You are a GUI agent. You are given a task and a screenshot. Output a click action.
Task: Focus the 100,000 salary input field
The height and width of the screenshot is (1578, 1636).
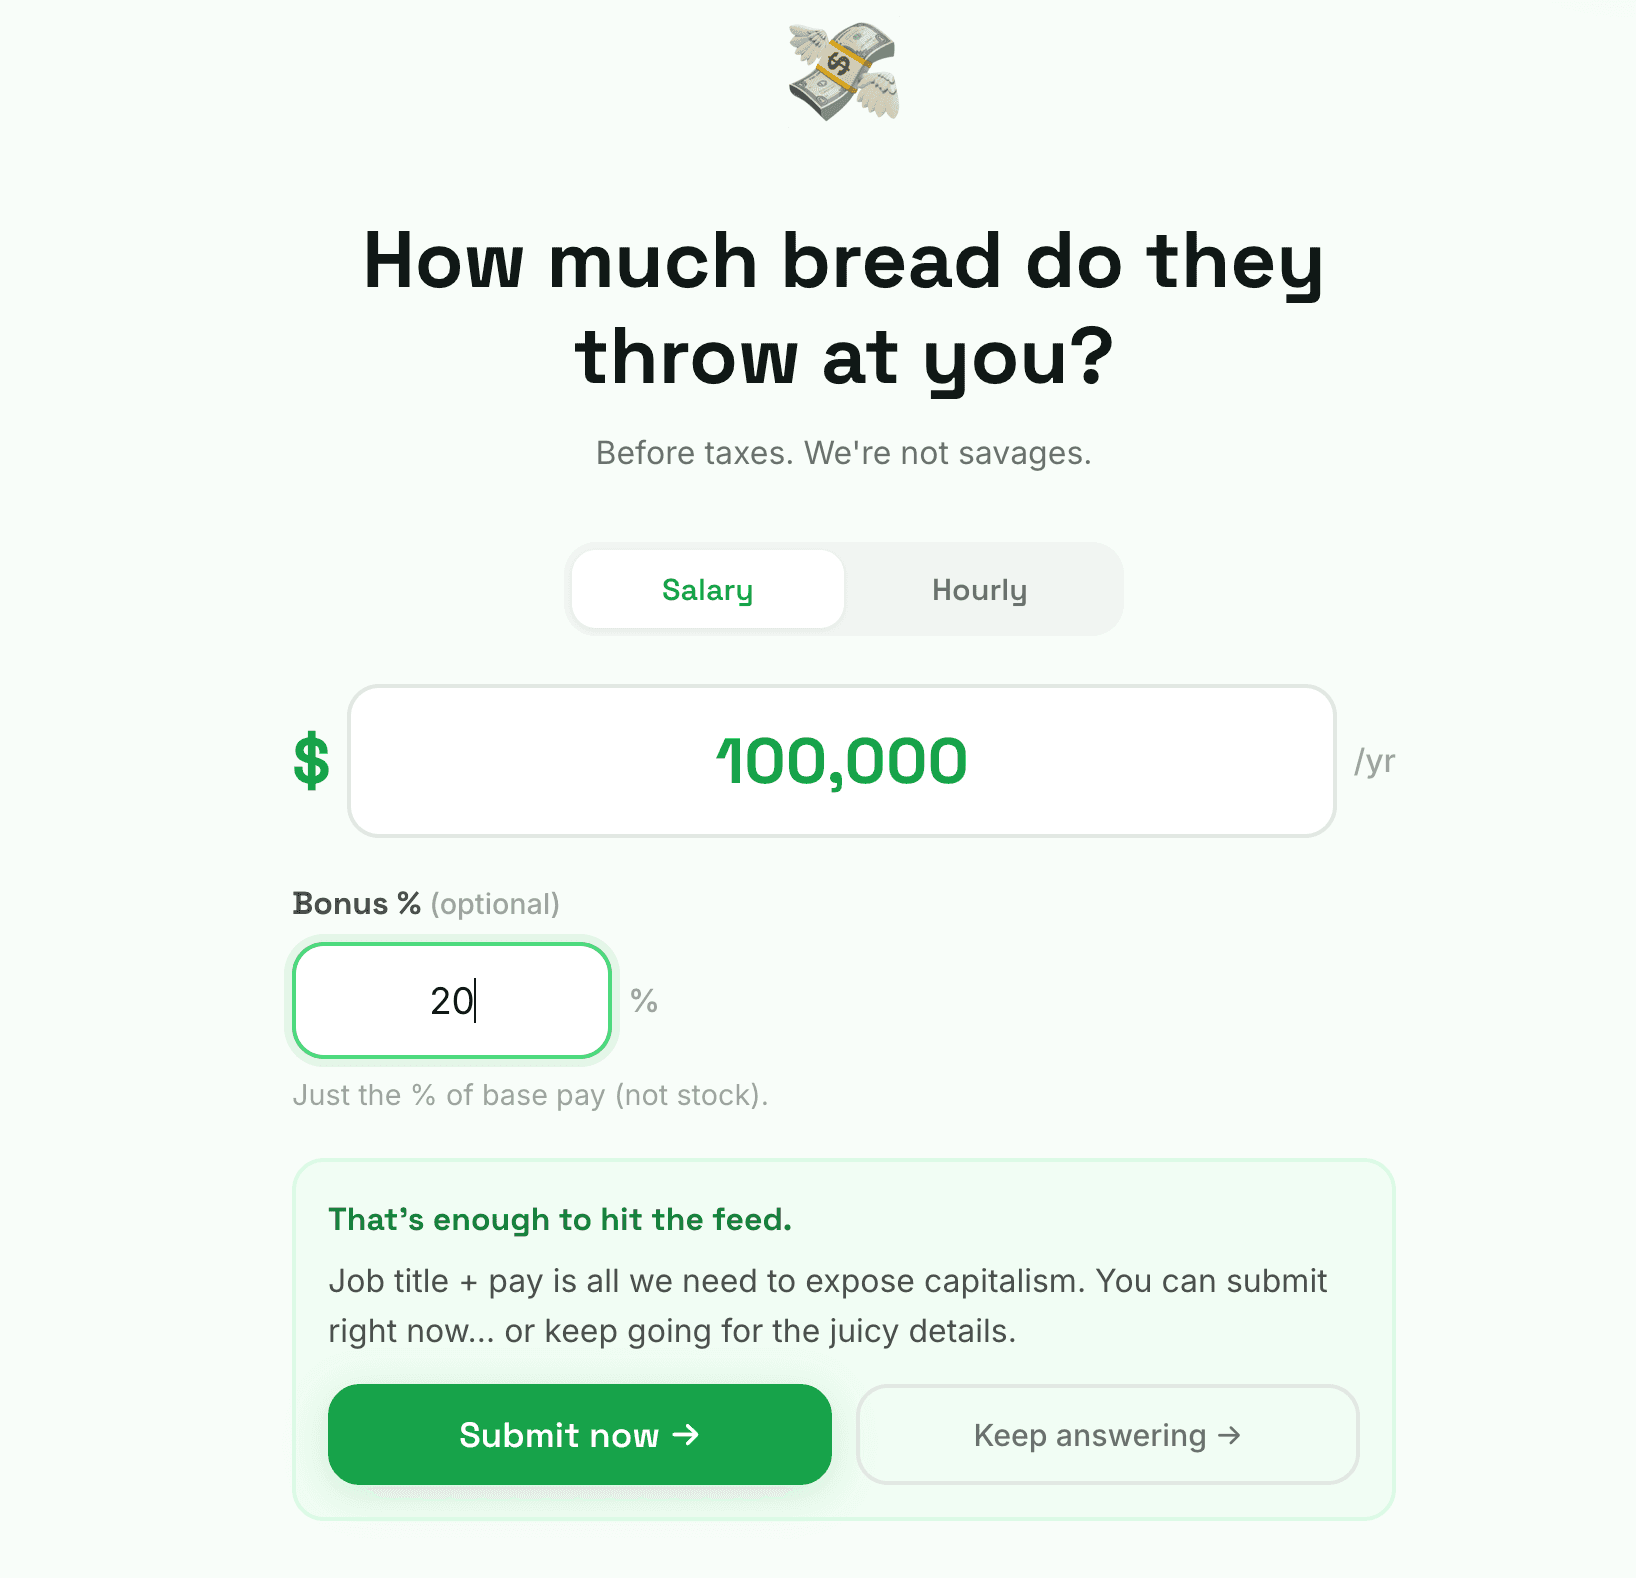click(841, 761)
